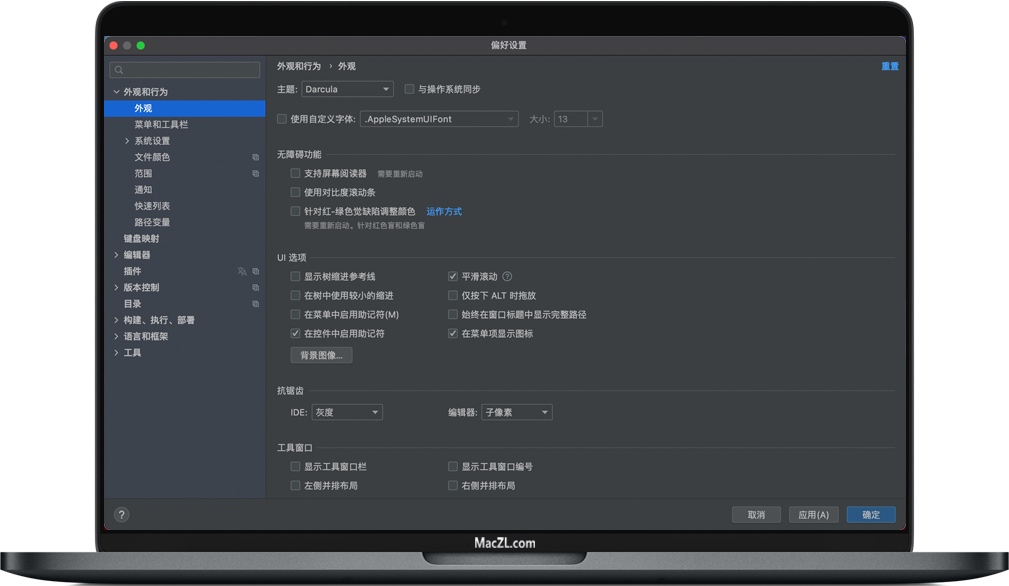
Task: Click the language icon next to 插件
Action: coord(243,271)
